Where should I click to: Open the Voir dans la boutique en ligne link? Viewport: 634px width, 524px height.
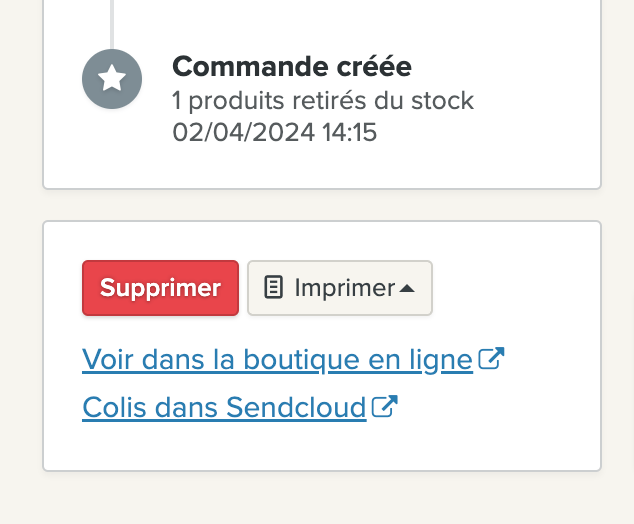click(x=277, y=359)
